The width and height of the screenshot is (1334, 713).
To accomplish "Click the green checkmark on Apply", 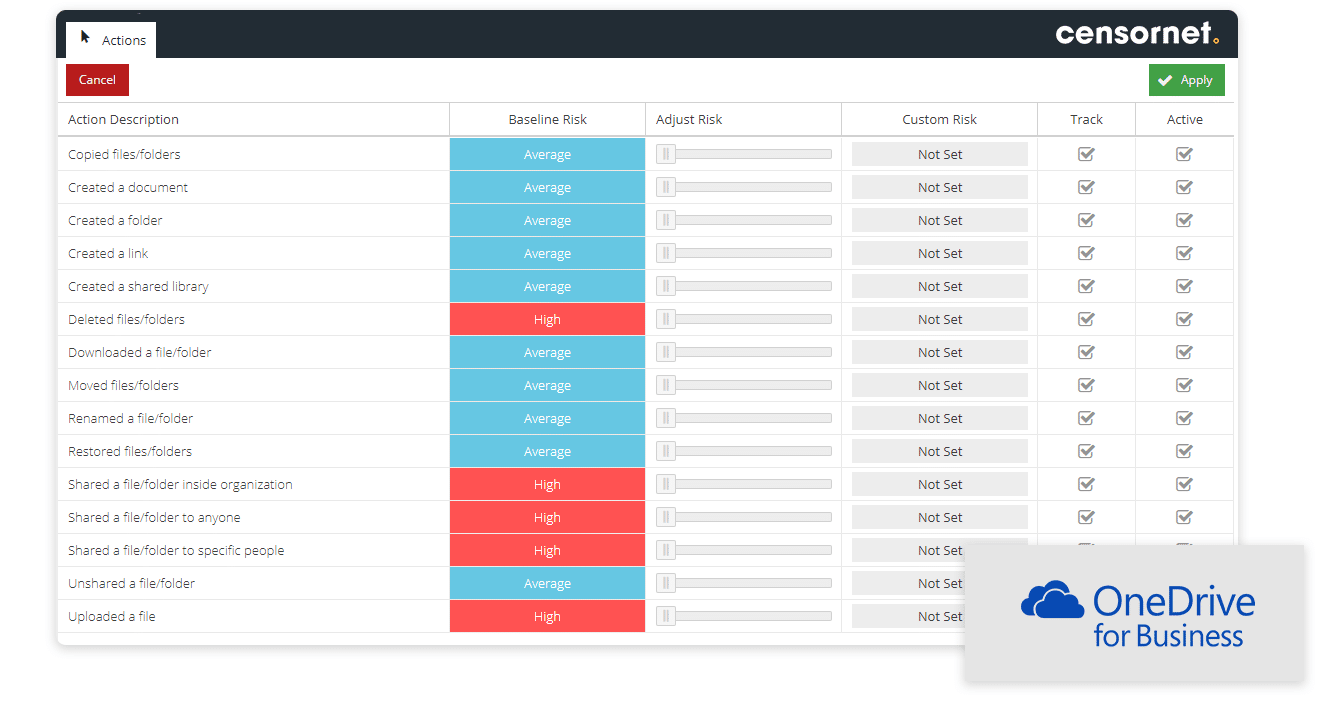I will pyautogui.click(x=1166, y=80).
